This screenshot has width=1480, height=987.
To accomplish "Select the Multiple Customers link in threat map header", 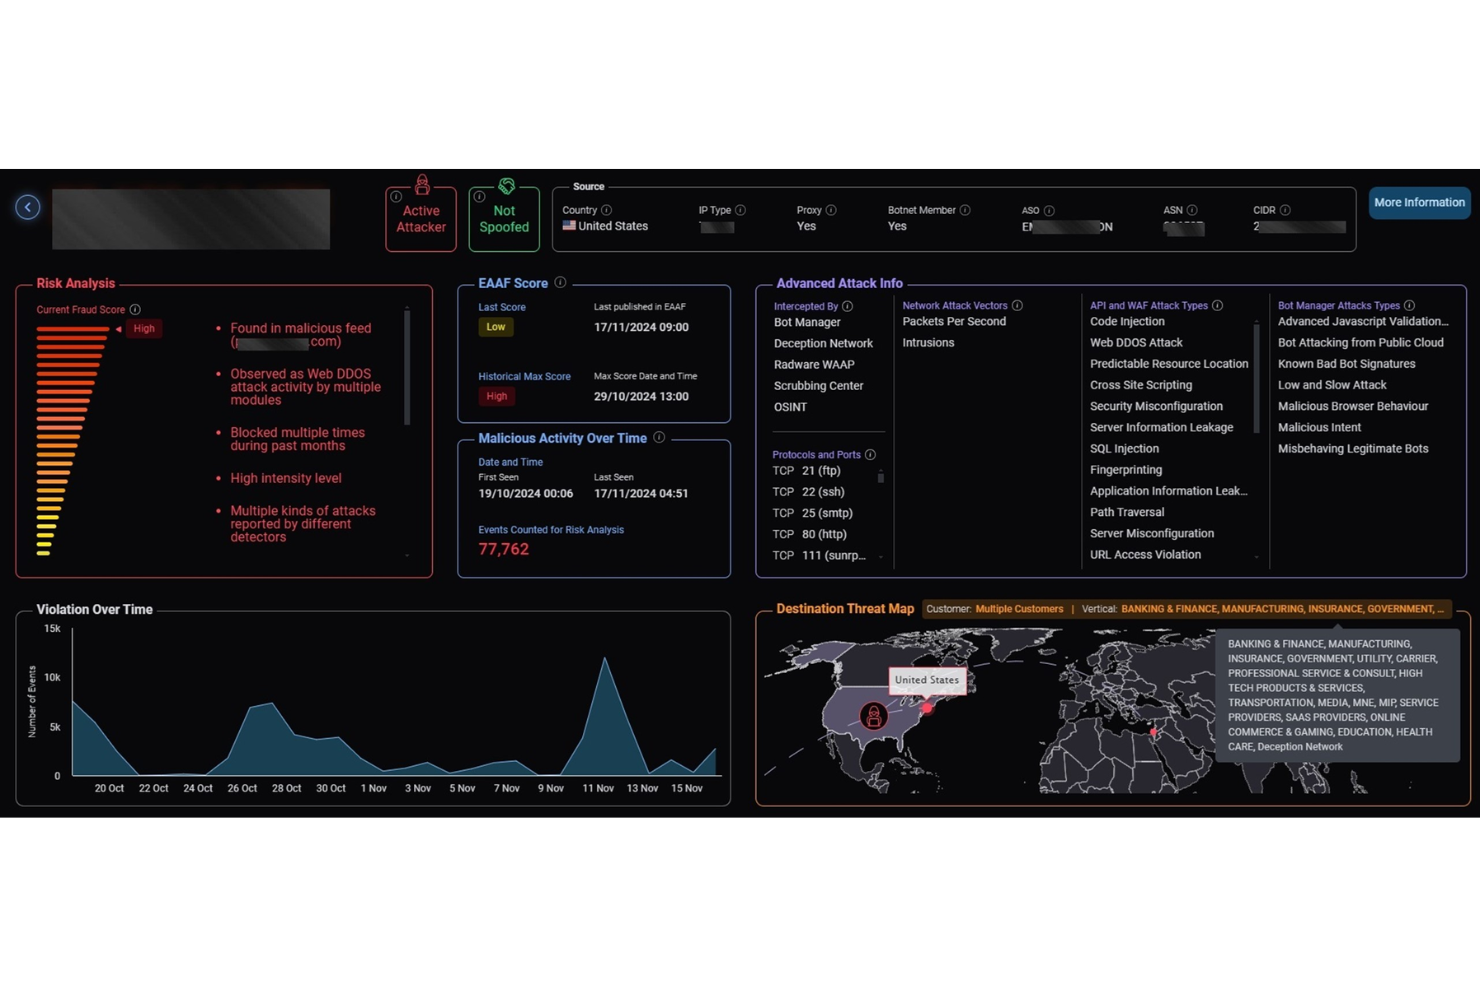I will coord(1019,609).
